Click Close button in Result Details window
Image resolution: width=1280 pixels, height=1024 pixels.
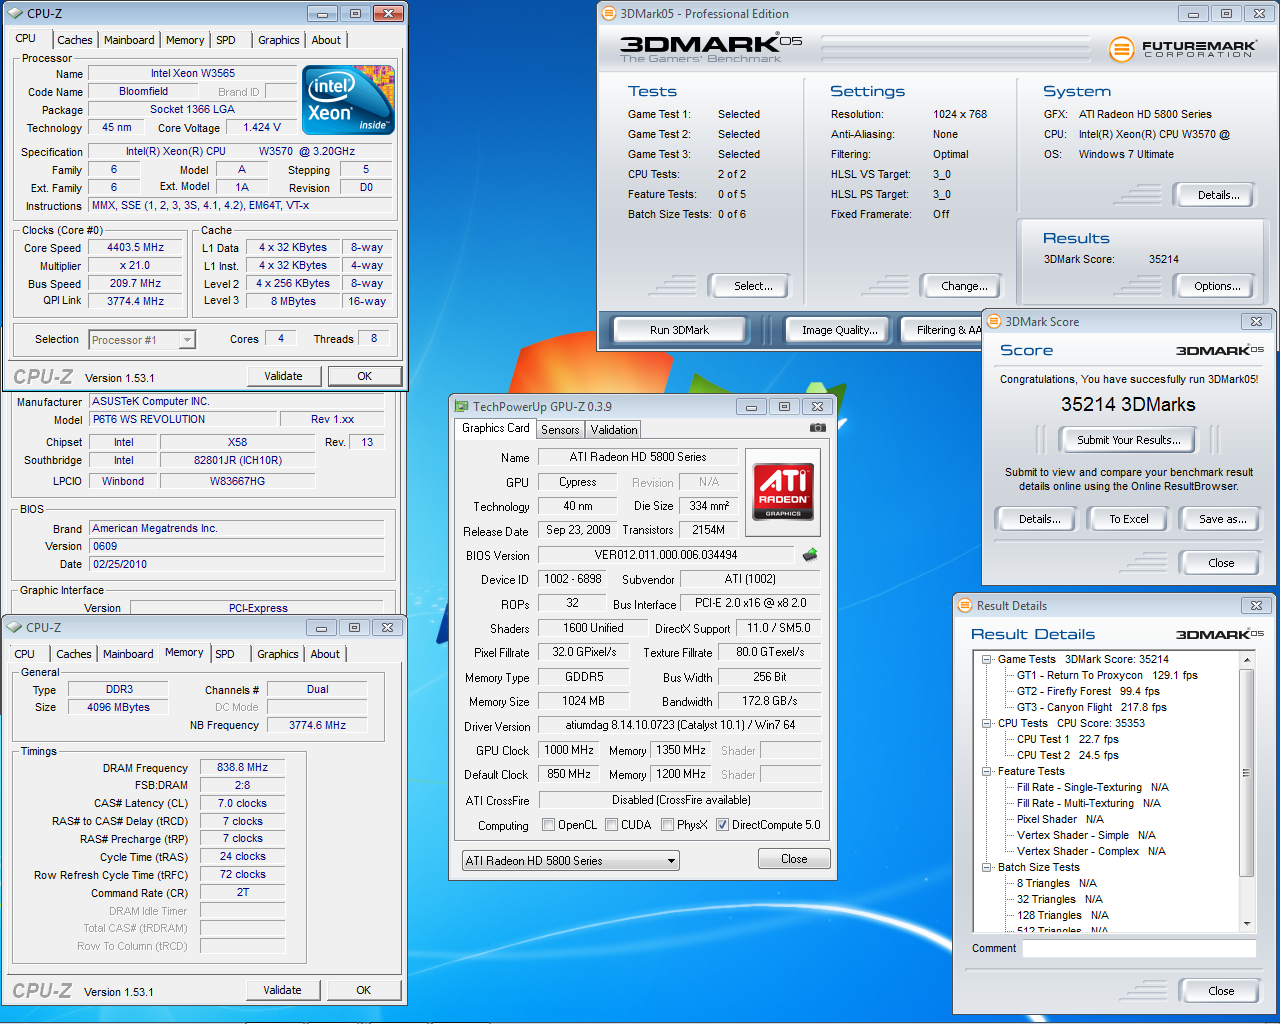[x=1220, y=991]
